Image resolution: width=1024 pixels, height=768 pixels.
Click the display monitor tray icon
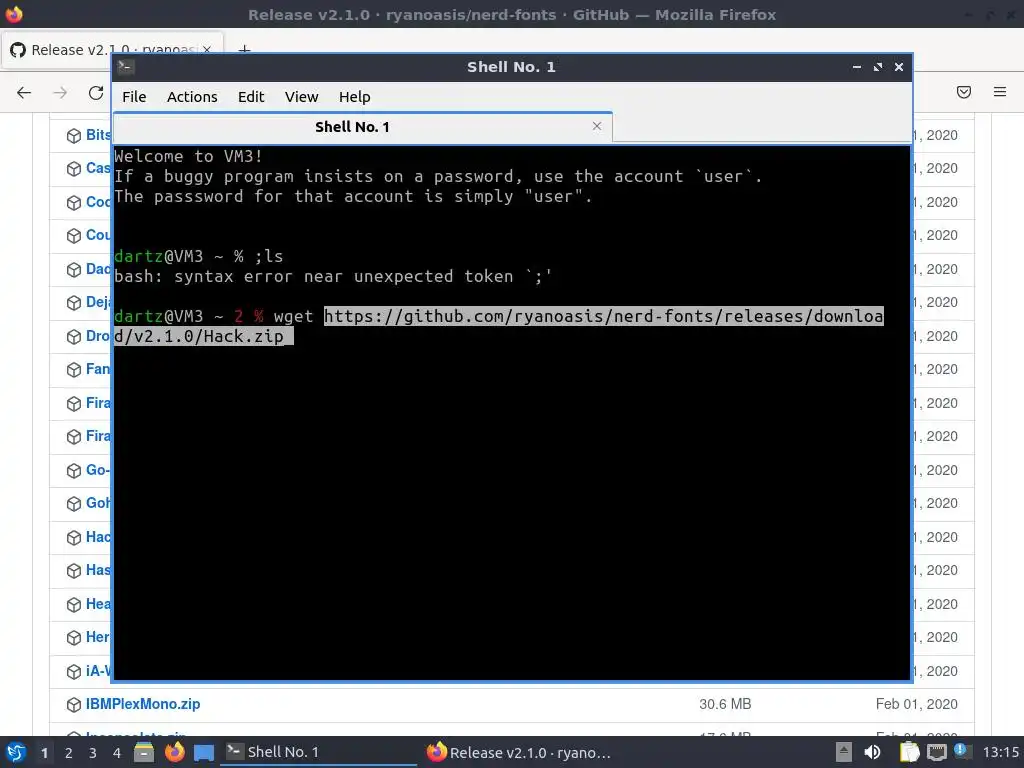point(936,752)
